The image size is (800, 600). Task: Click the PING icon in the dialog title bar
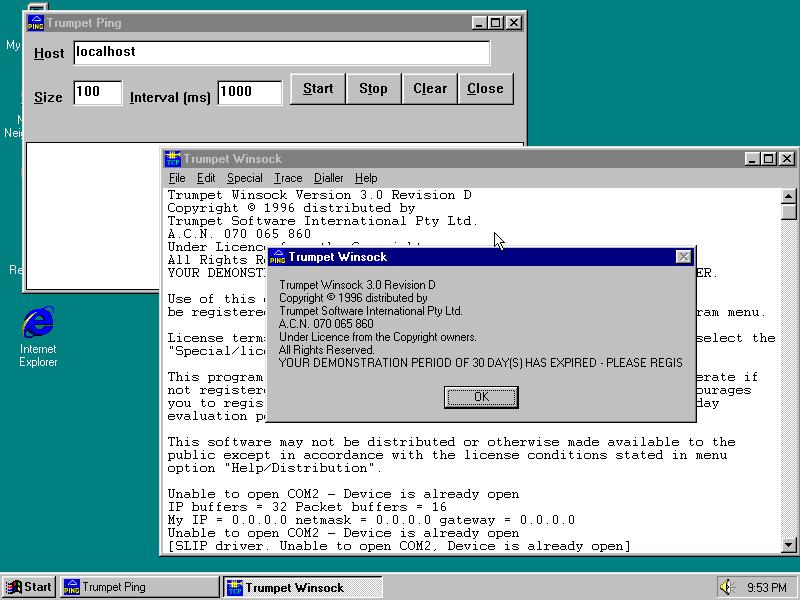coord(277,257)
